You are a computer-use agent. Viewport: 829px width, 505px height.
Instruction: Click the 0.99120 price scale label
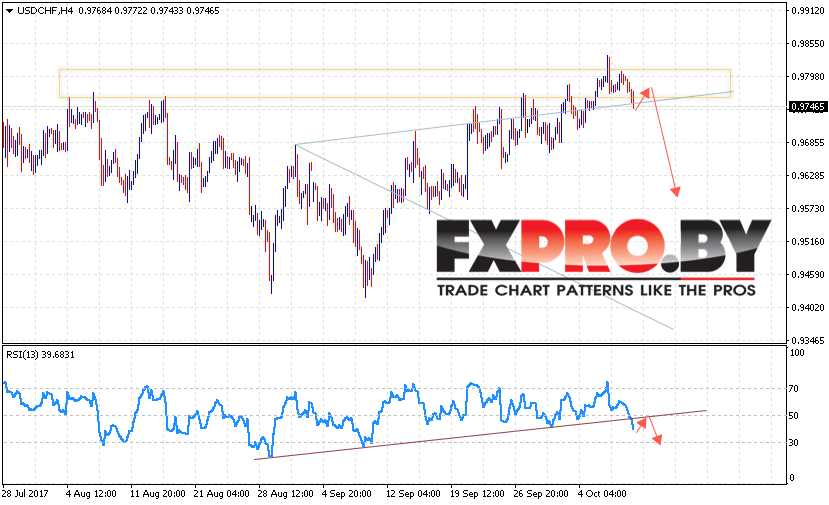click(x=808, y=11)
